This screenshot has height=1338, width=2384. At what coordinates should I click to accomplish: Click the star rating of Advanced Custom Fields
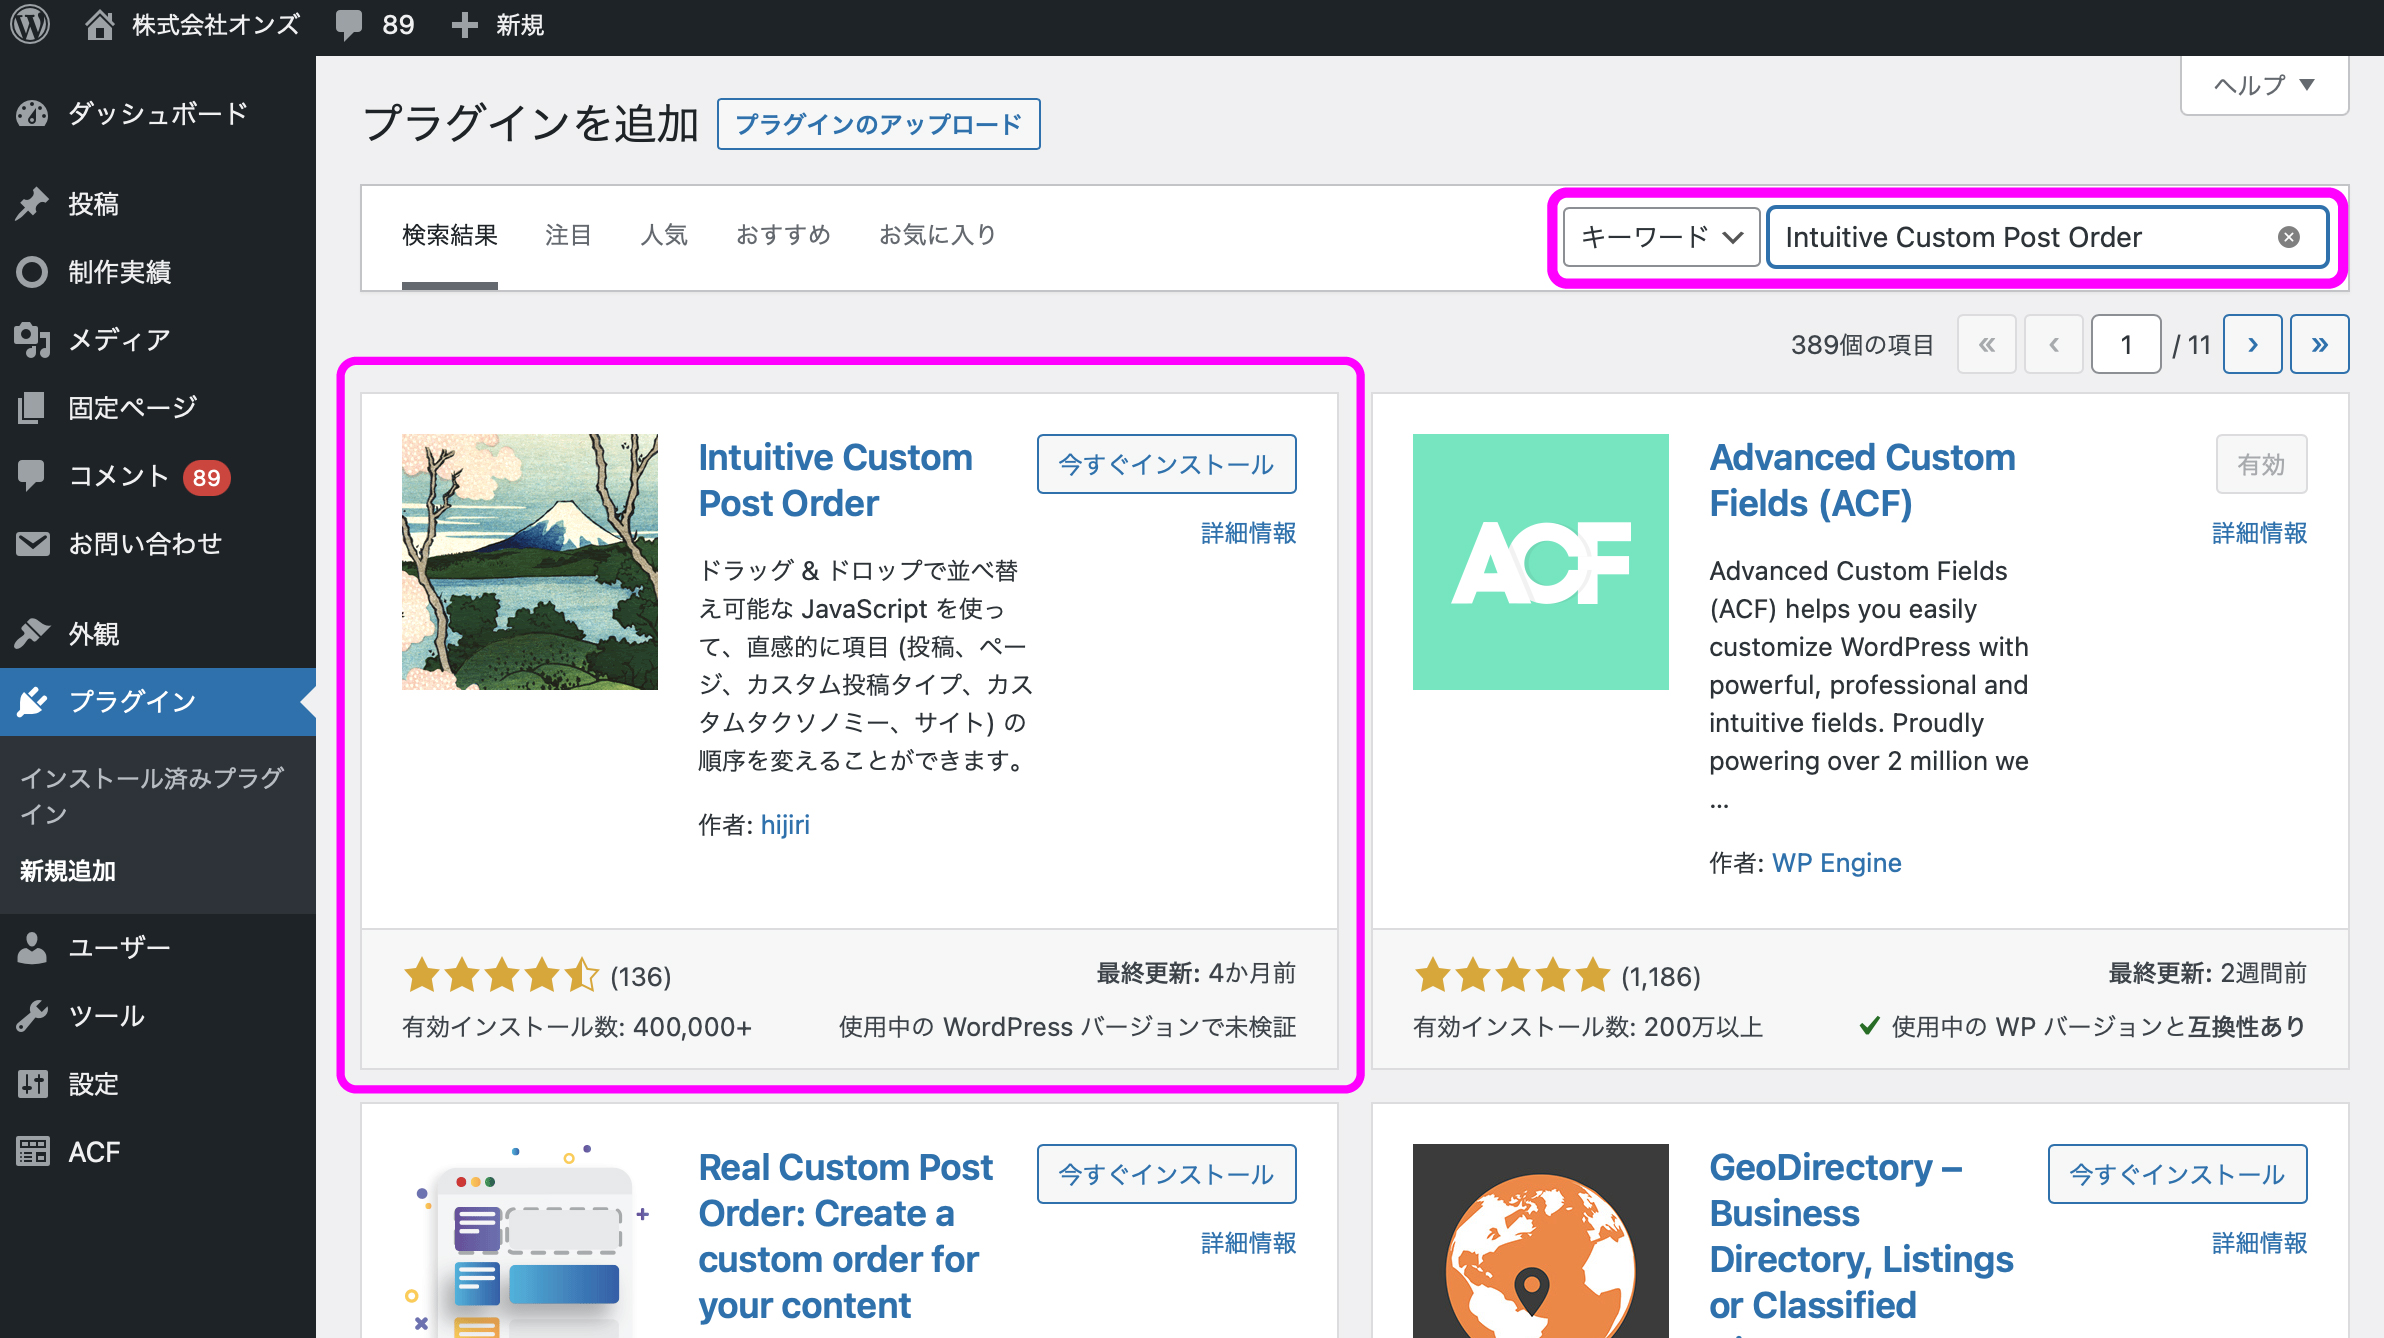(1512, 975)
